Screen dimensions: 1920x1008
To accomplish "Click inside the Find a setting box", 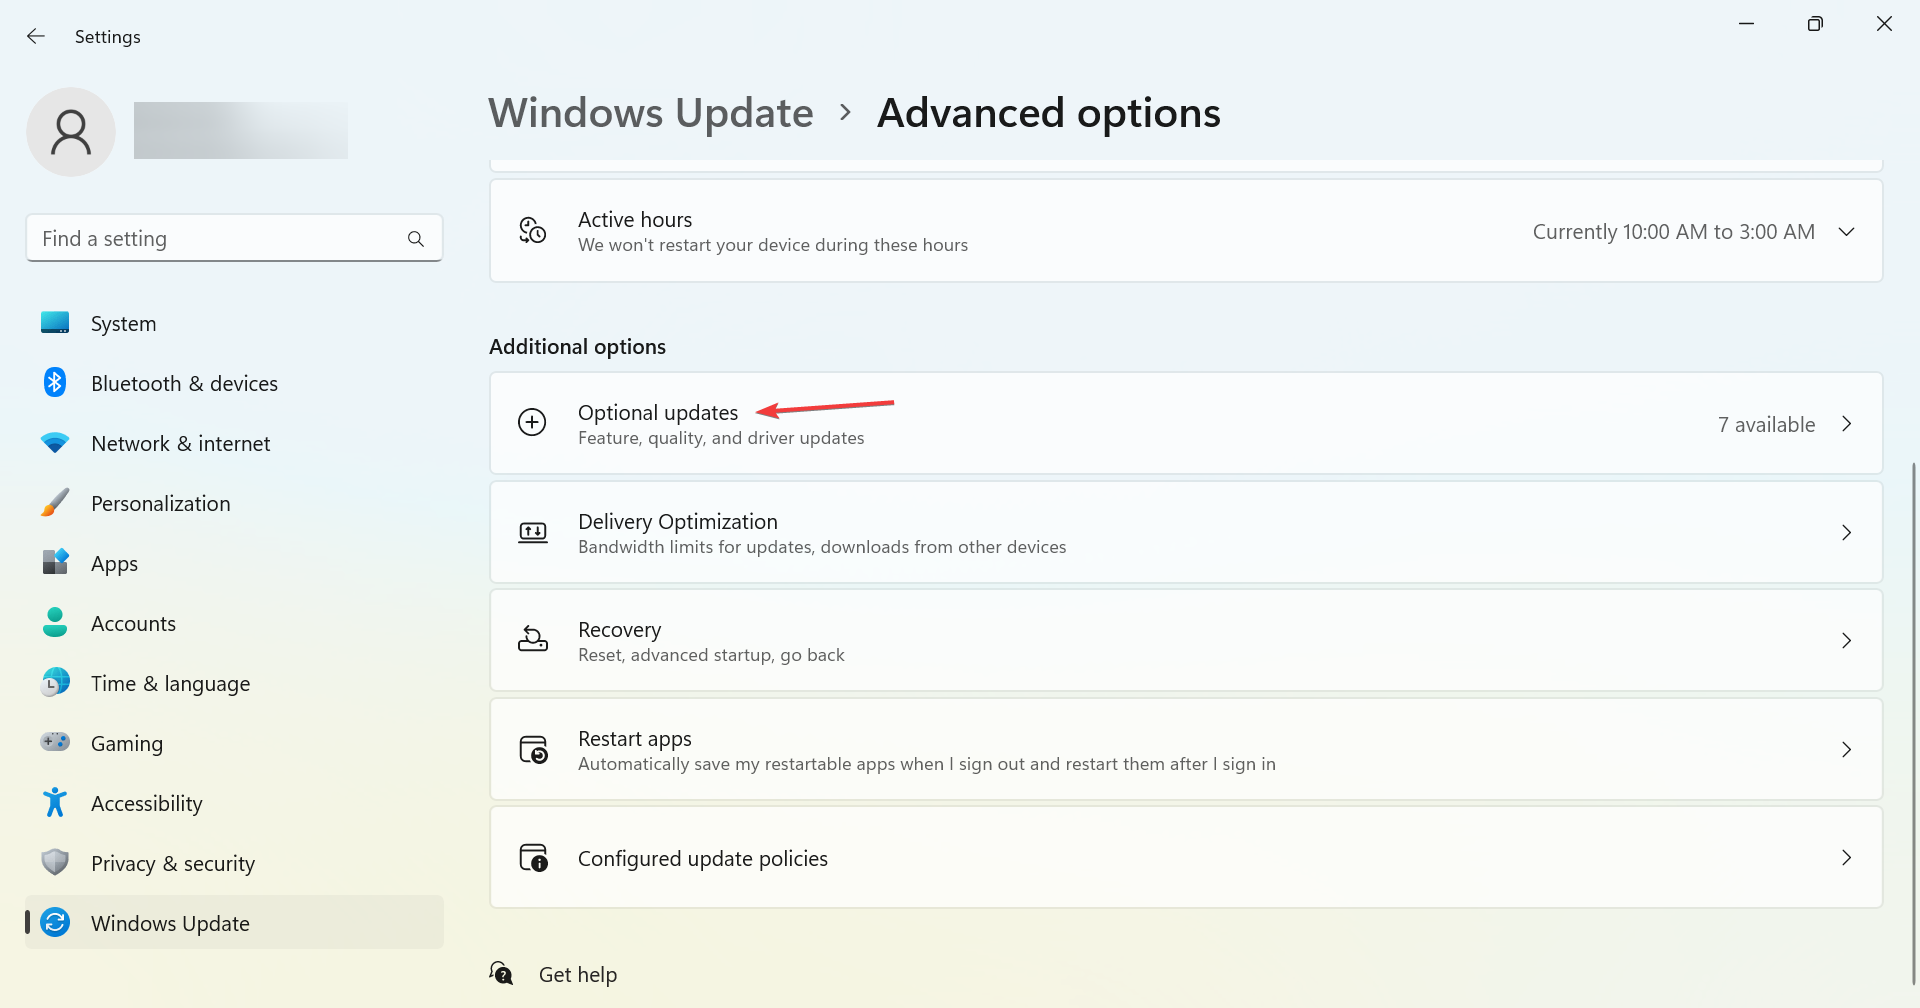I will tap(220, 238).
